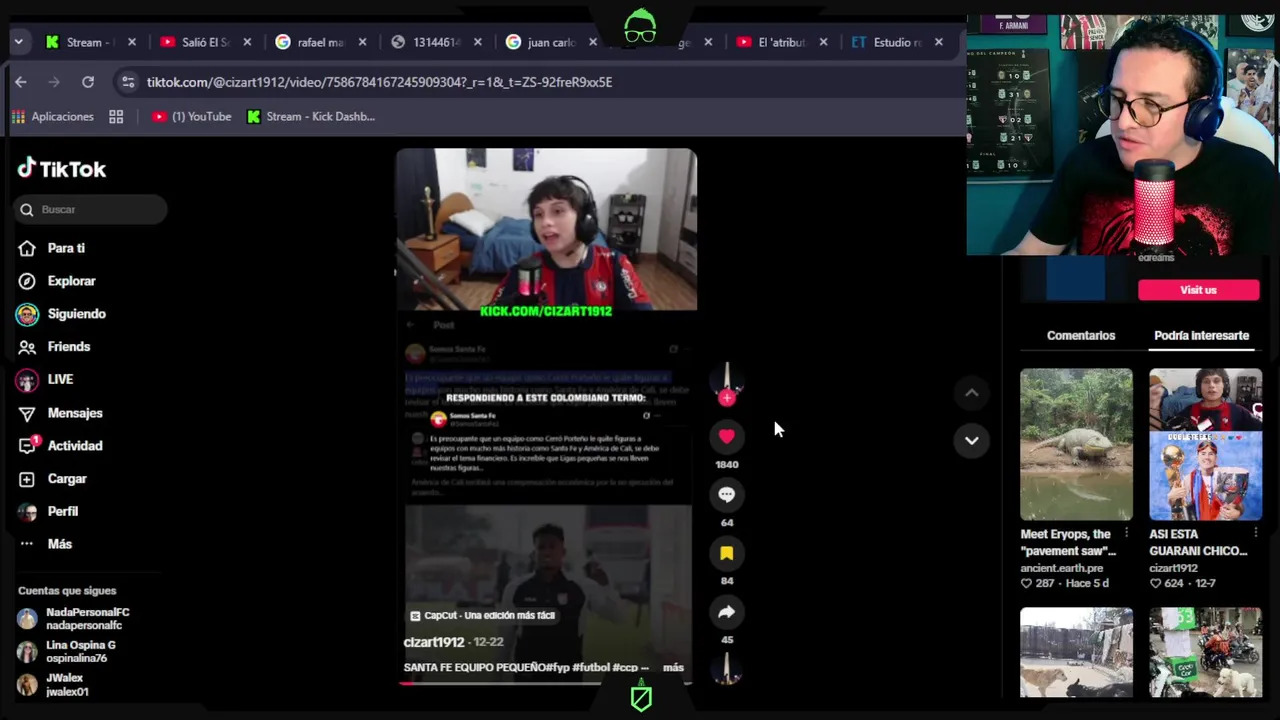Image resolution: width=1280 pixels, height=720 pixels.
Task: Open the motorcycle with dog video thumbnail
Action: (1205, 652)
